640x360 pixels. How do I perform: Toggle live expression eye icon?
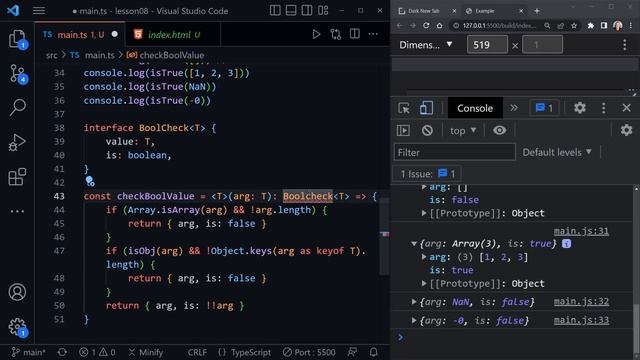click(x=499, y=130)
